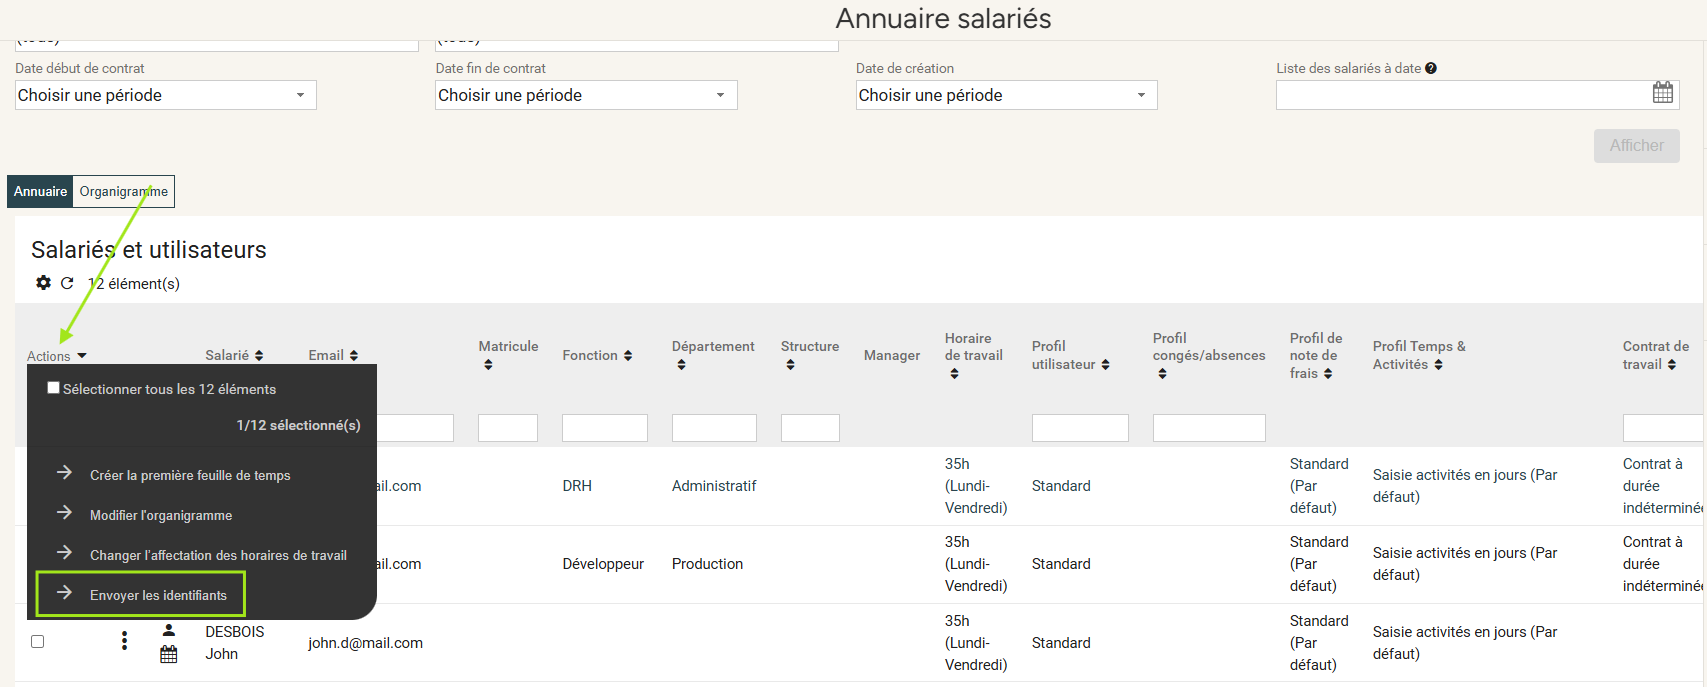Select Changer l'affectation des horaires de travail
The width and height of the screenshot is (1707, 687).
[x=218, y=555]
